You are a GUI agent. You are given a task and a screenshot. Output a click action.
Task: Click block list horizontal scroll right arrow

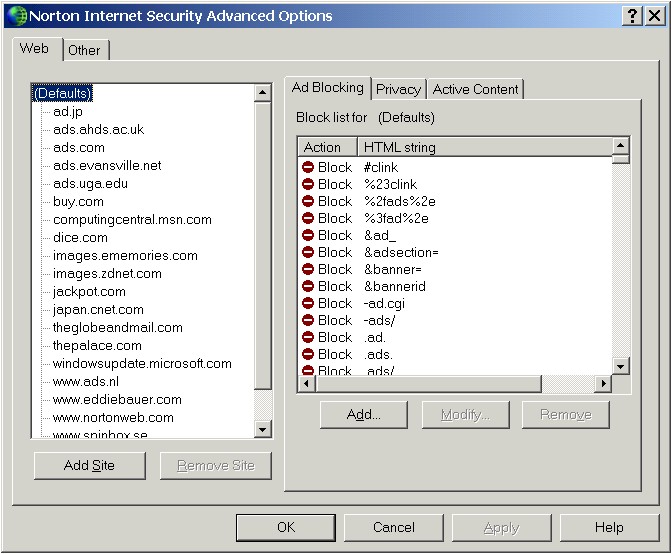point(603,383)
